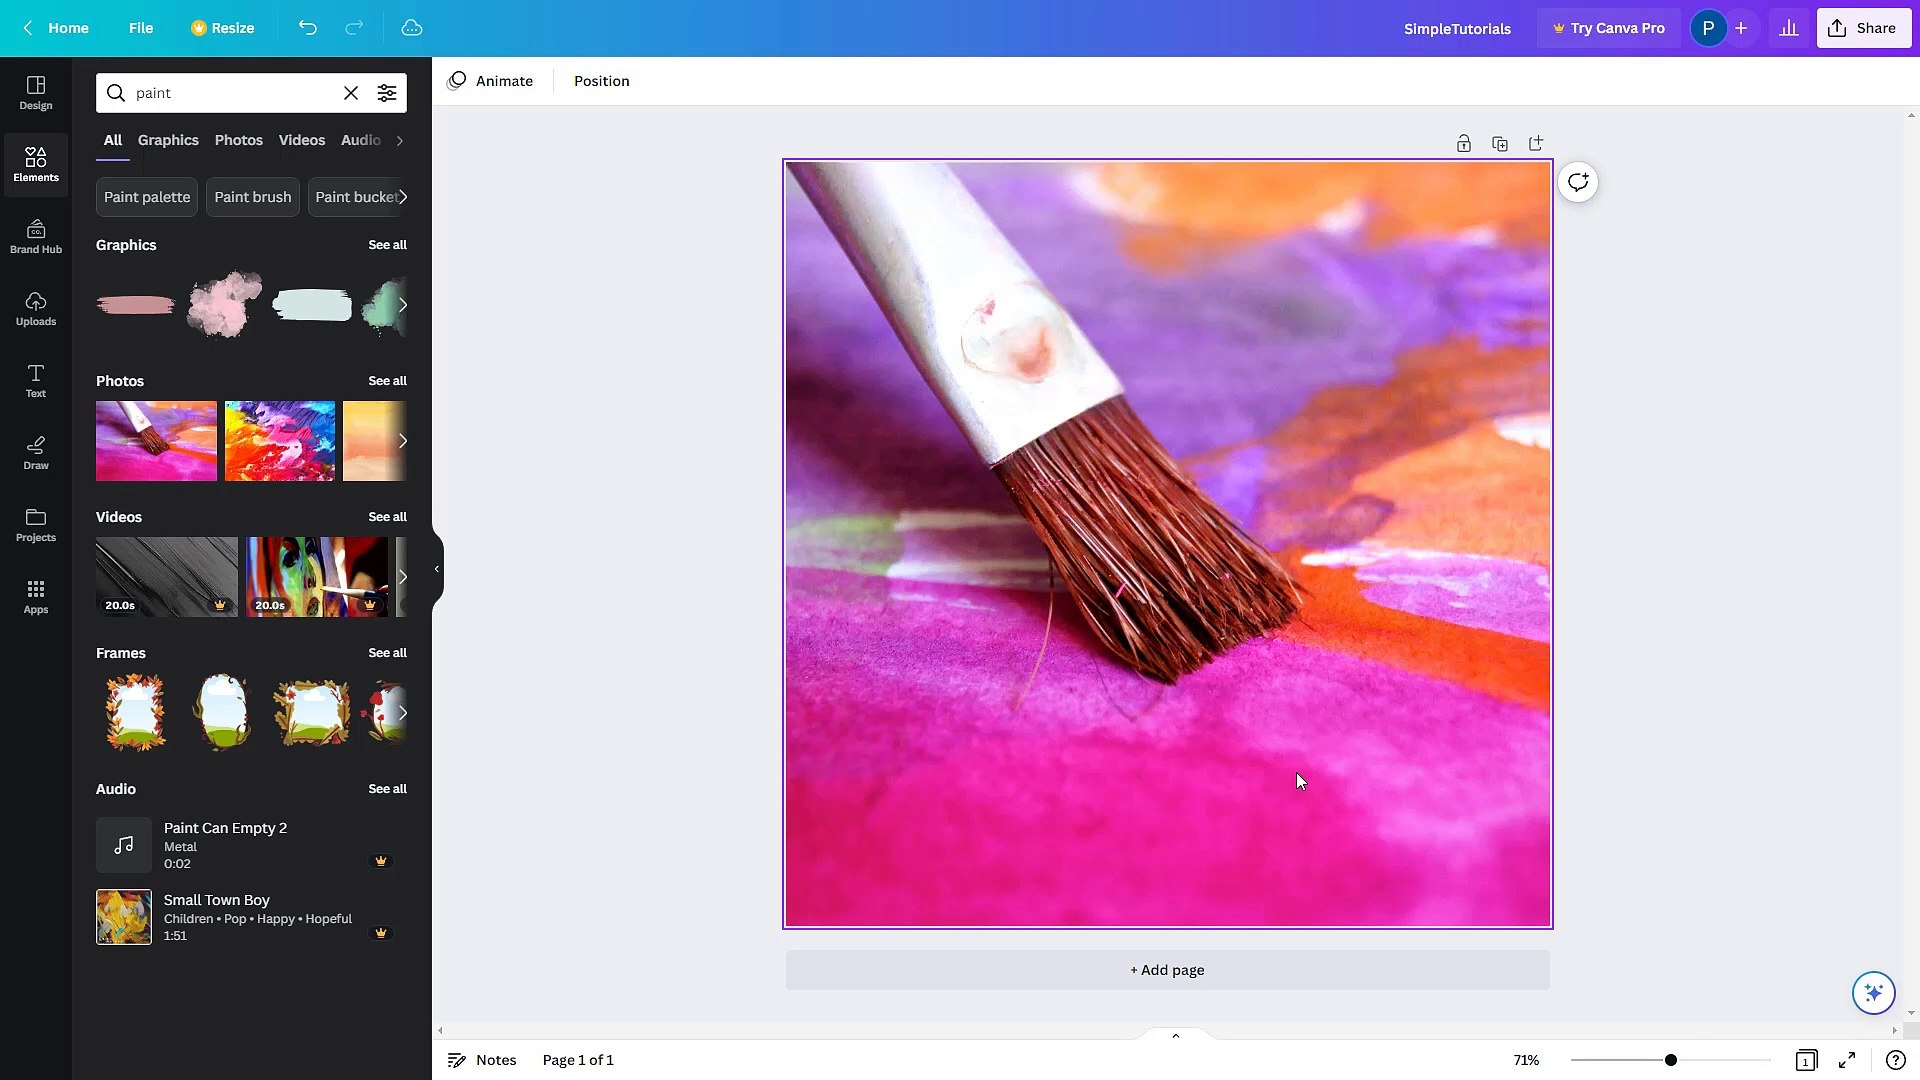Screen dimensions: 1920x1080
Task: Switch to the Photos tab
Action: [238, 140]
